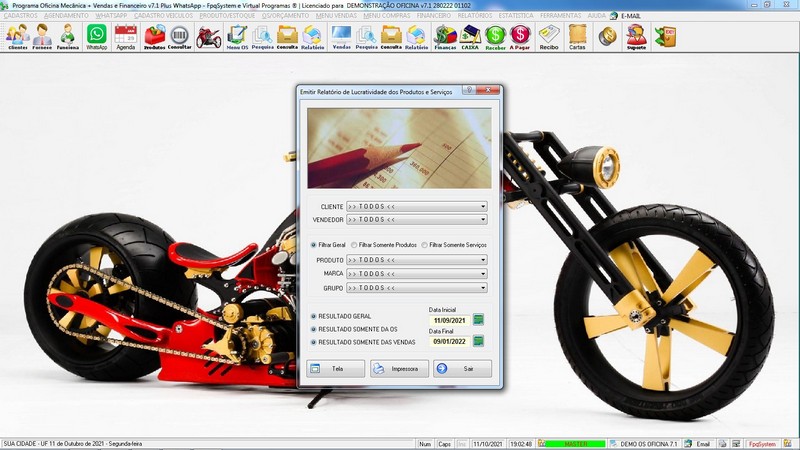Choose RESULTADO GERAL radio button

tap(314, 316)
